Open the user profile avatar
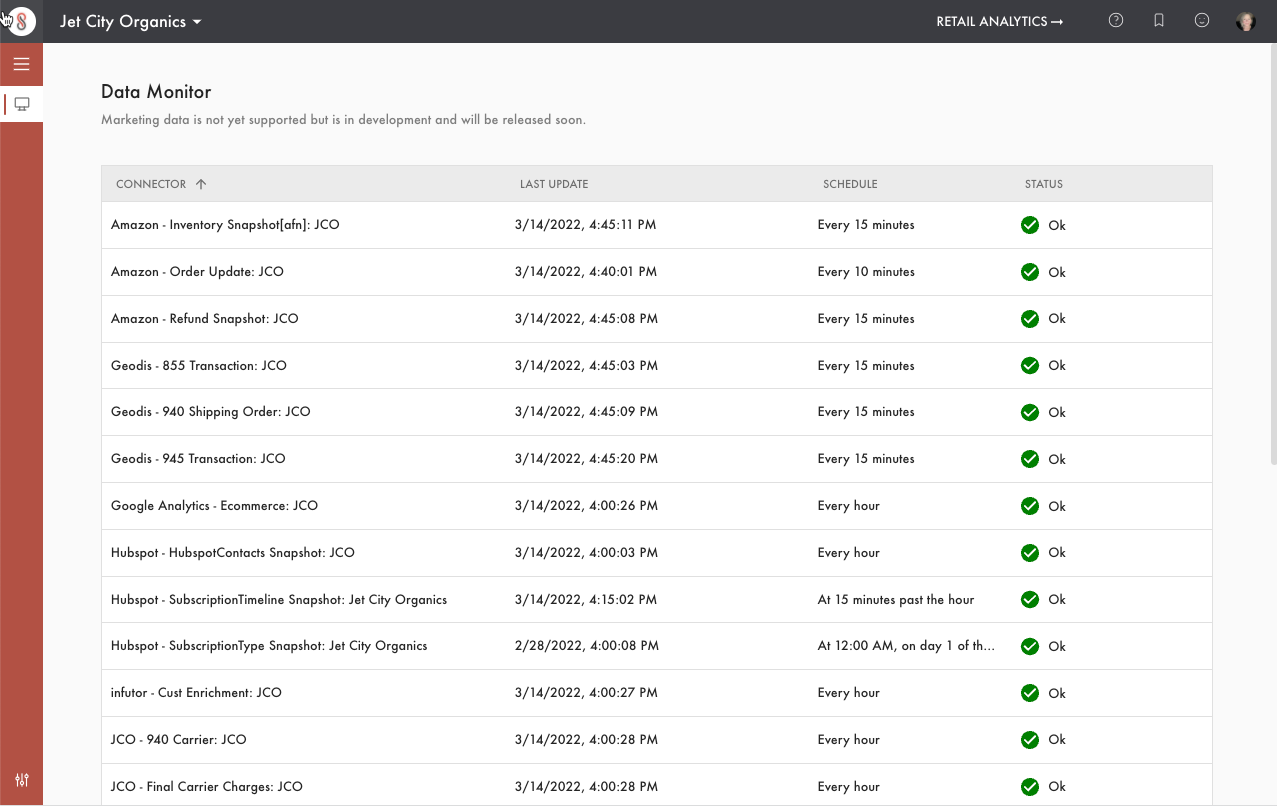 [x=1245, y=21]
